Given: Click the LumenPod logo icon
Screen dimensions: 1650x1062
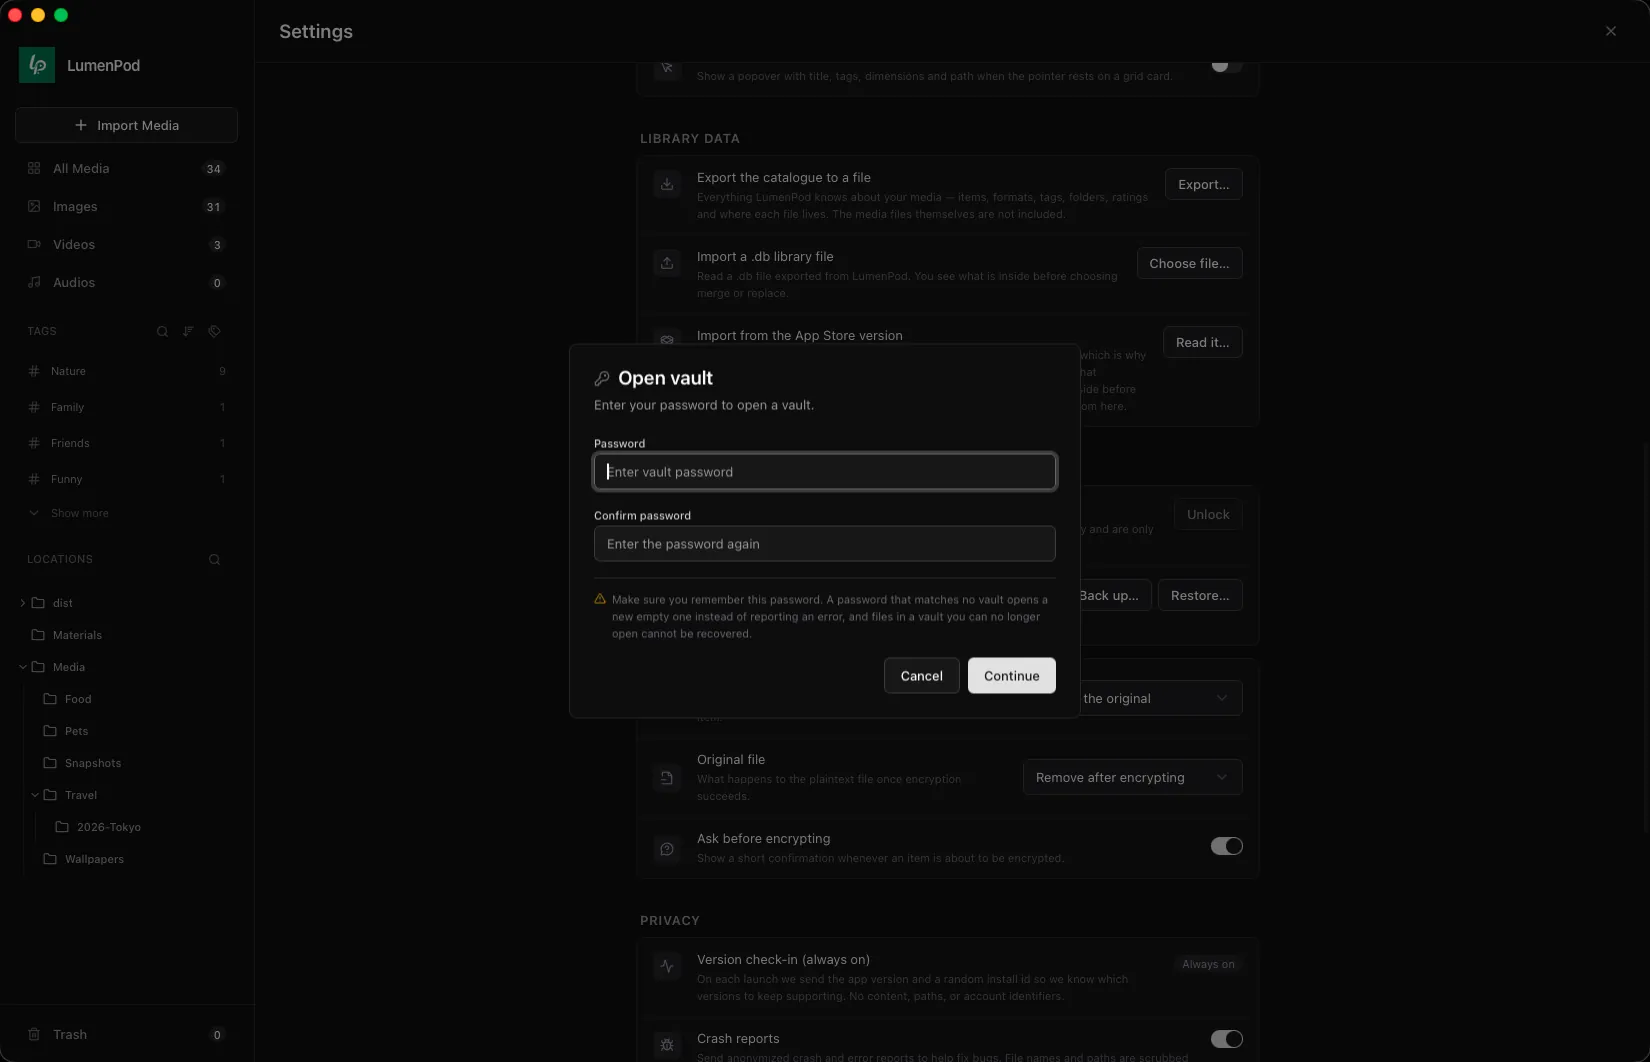Looking at the screenshot, I should [x=37, y=65].
